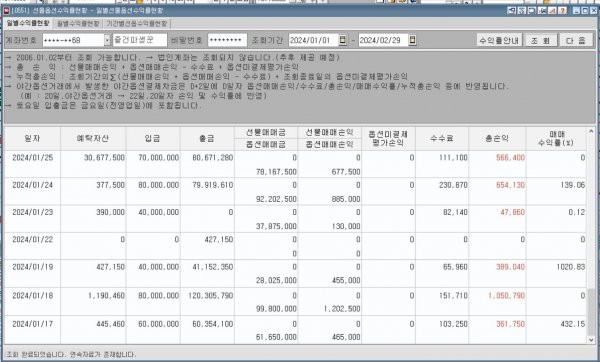The image size is (600, 362).
Task: Click the 출금 column header
Action: point(207,139)
